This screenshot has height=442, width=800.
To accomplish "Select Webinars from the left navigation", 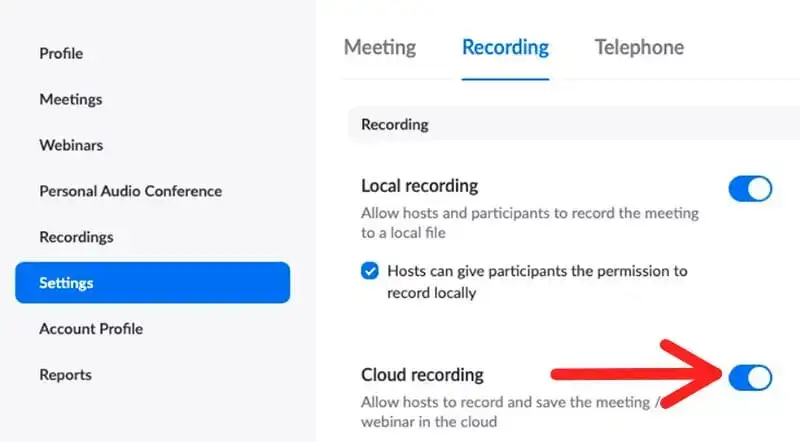I will point(71,145).
